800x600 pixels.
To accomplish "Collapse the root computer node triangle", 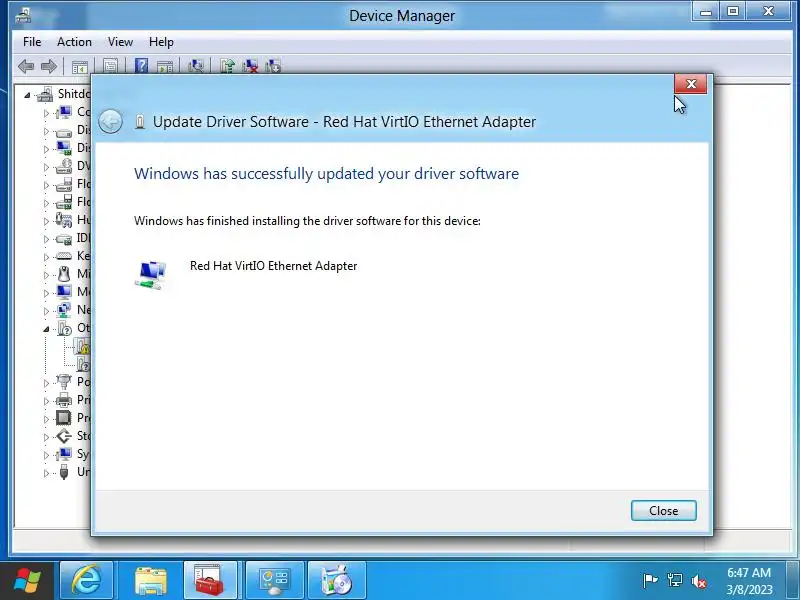I will coord(28,95).
